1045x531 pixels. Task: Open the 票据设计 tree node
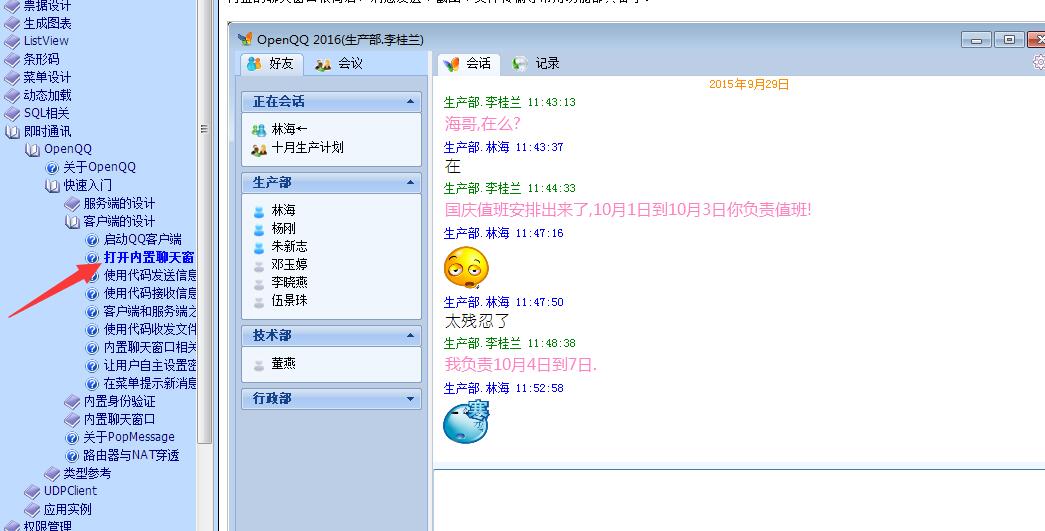[x=47, y=6]
